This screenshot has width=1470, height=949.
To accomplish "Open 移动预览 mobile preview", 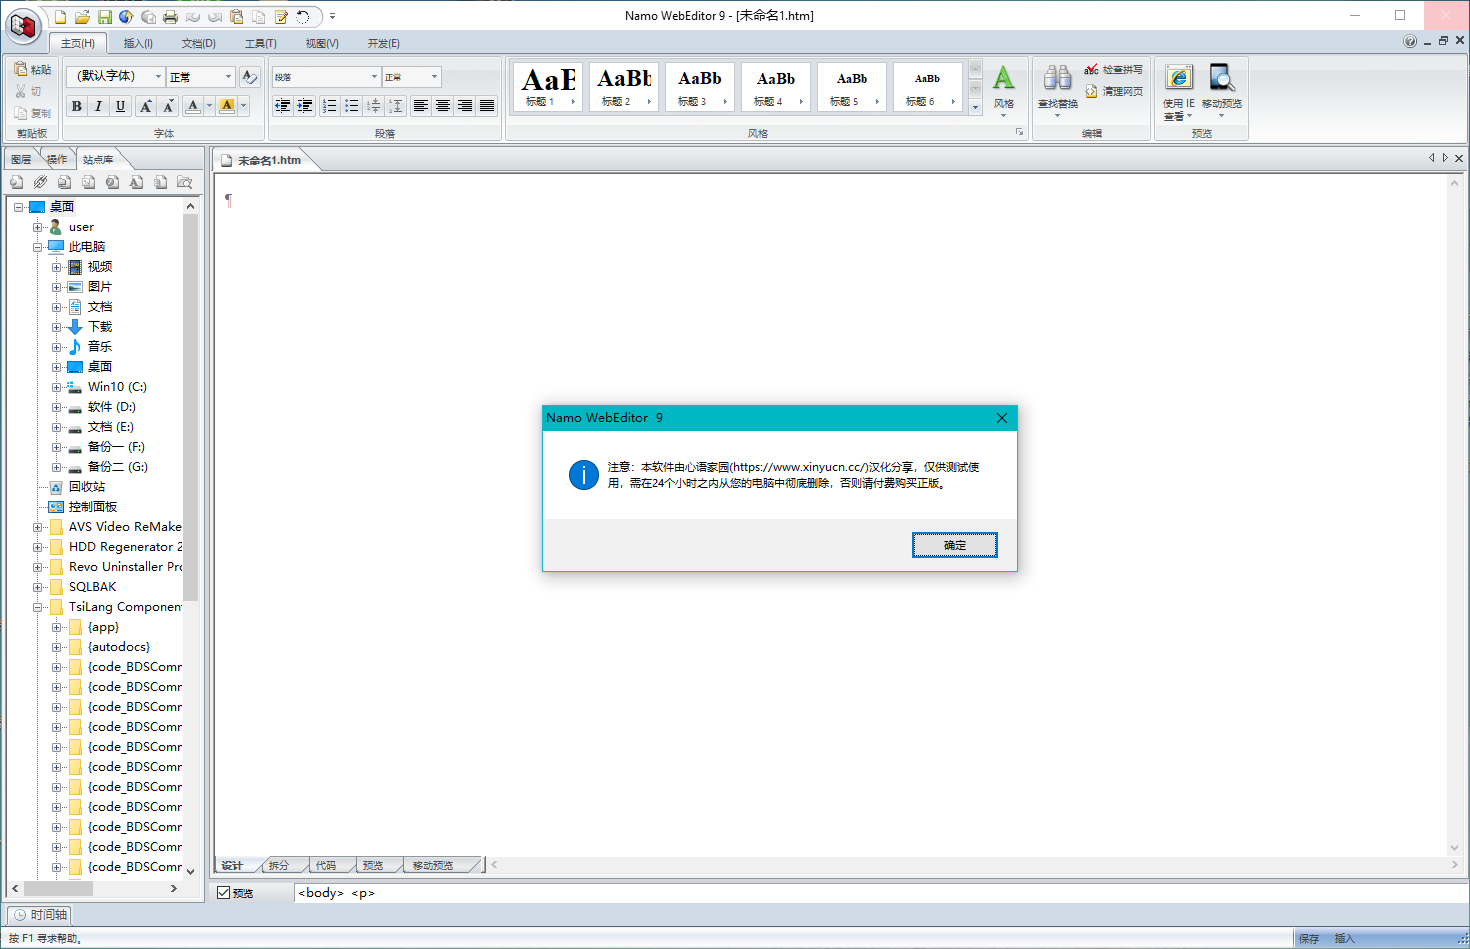I will (1222, 90).
